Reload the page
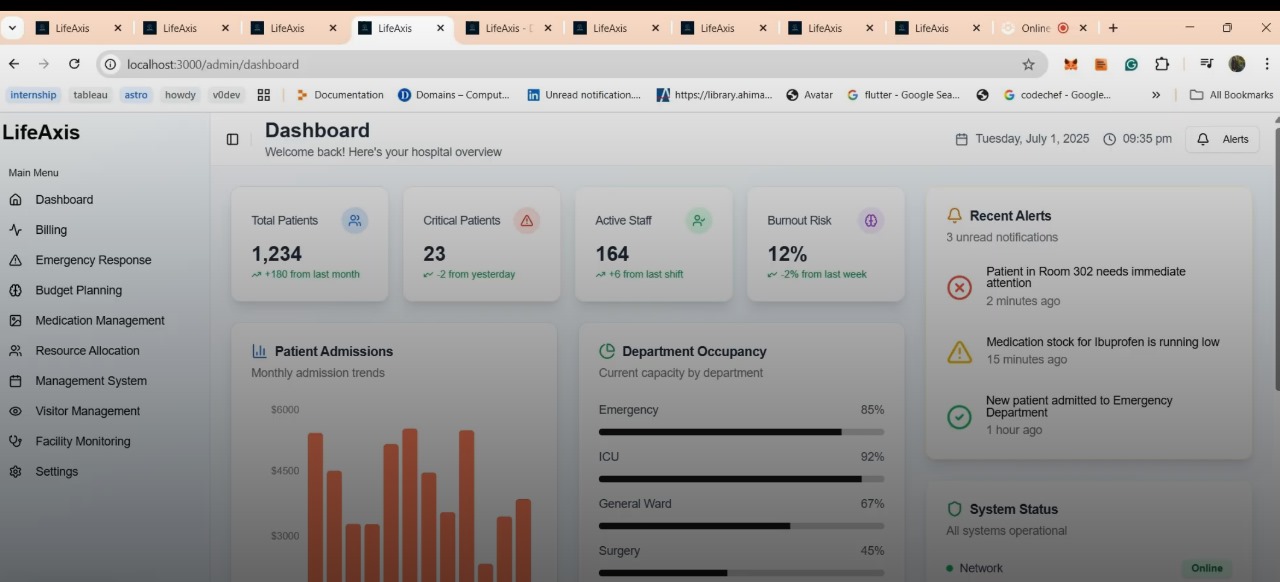1280x582 pixels. (x=74, y=64)
